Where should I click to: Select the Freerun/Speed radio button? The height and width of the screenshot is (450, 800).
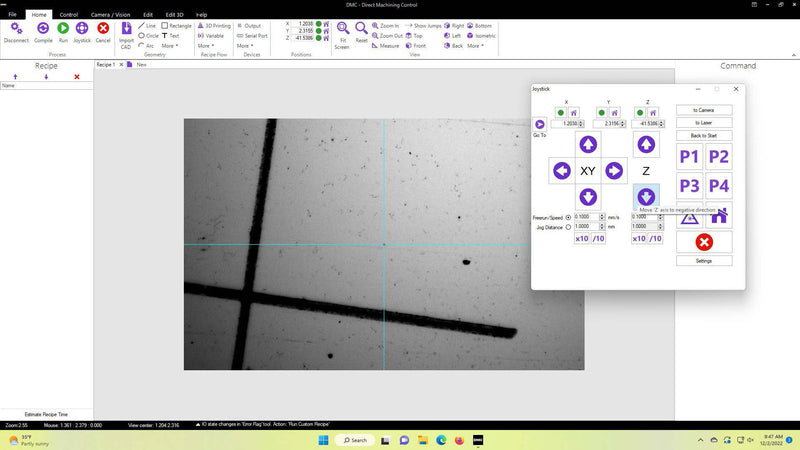tap(568, 217)
